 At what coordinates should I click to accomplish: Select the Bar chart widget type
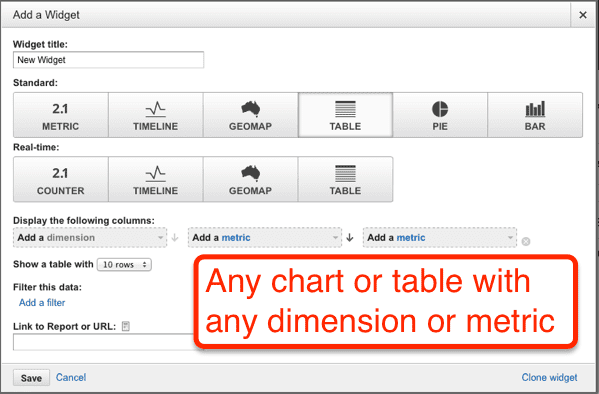click(x=535, y=115)
